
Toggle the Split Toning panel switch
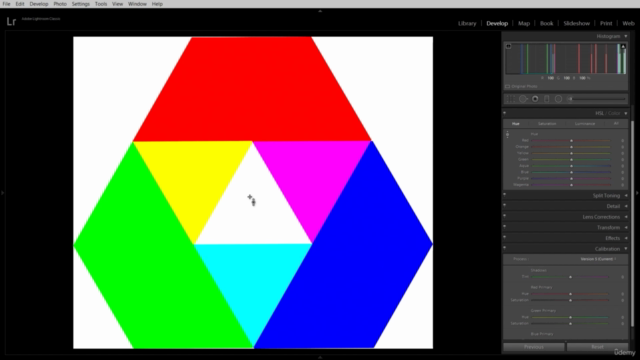click(x=505, y=195)
